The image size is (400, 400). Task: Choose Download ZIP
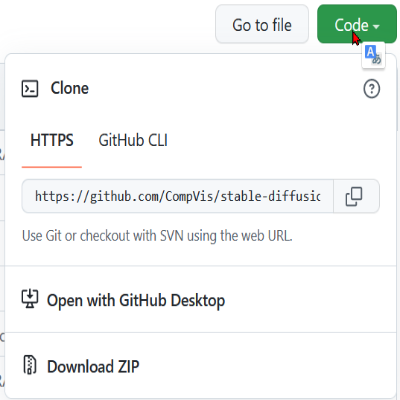(x=93, y=367)
